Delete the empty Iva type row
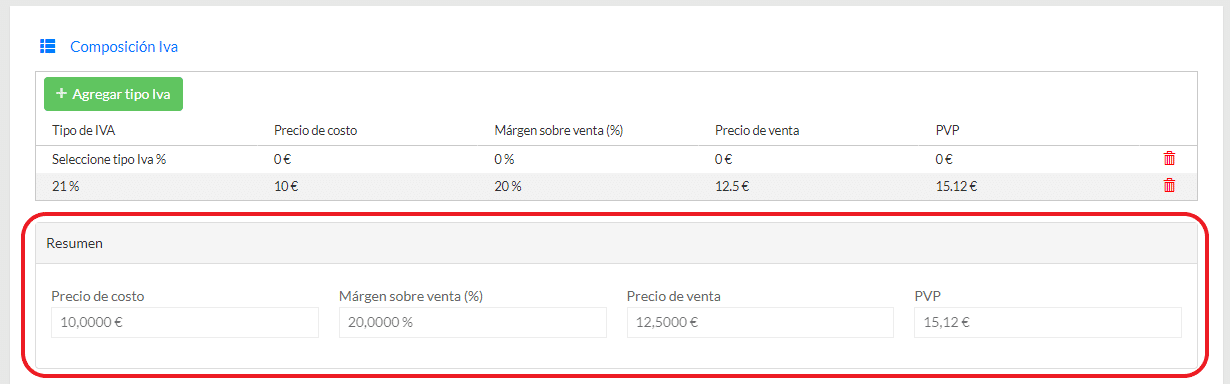This screenshot has height=384, width=1230. 1169,158
